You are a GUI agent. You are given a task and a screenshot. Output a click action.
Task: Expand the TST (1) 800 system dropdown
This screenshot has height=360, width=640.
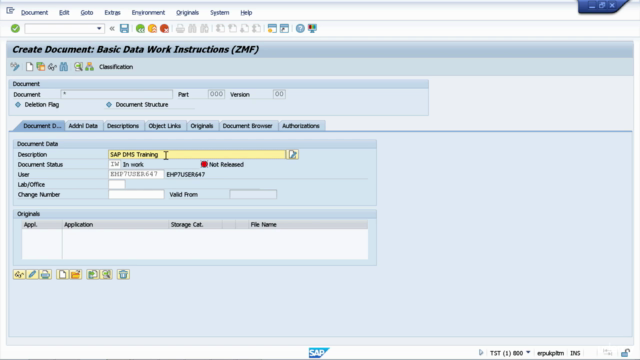click(528, 353)
